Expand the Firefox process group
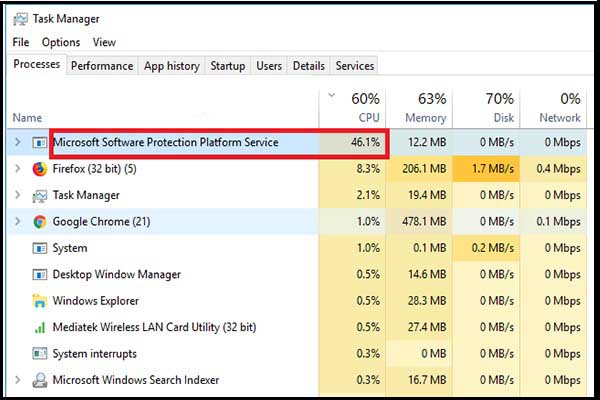The height and width of the screenshot is (400, 600). pos(17,169)
